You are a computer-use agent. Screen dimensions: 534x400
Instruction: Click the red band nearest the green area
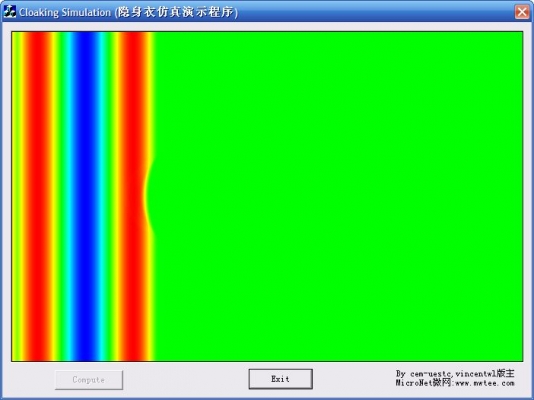pos(133,196)
